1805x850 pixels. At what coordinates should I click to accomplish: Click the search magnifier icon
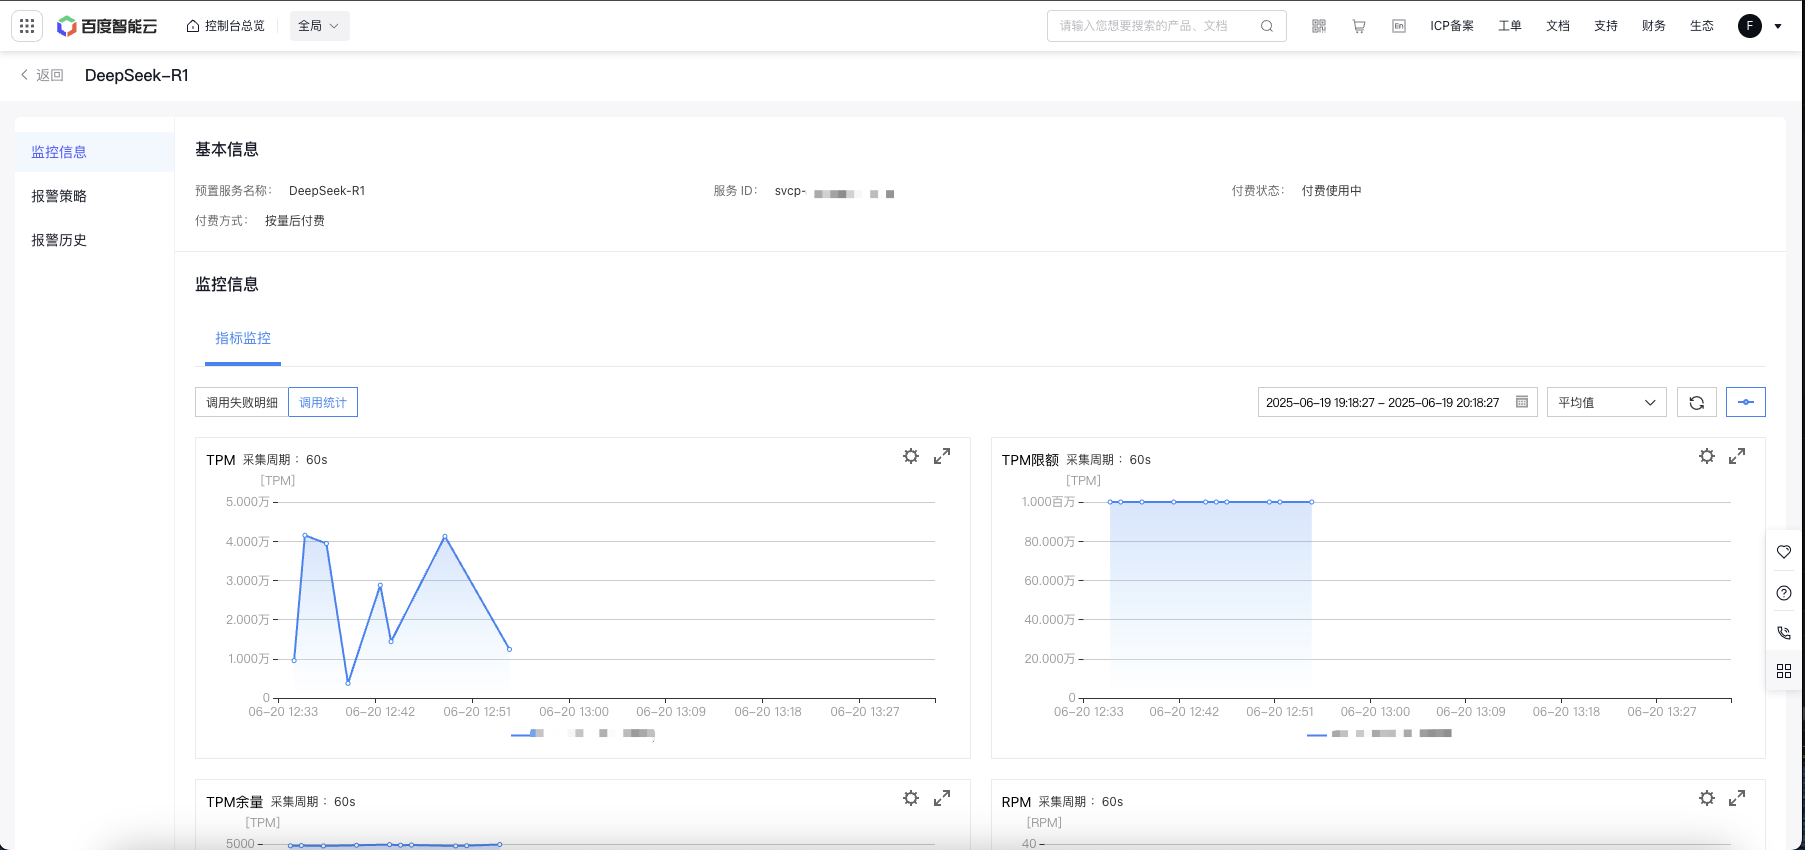point(1267,26)
